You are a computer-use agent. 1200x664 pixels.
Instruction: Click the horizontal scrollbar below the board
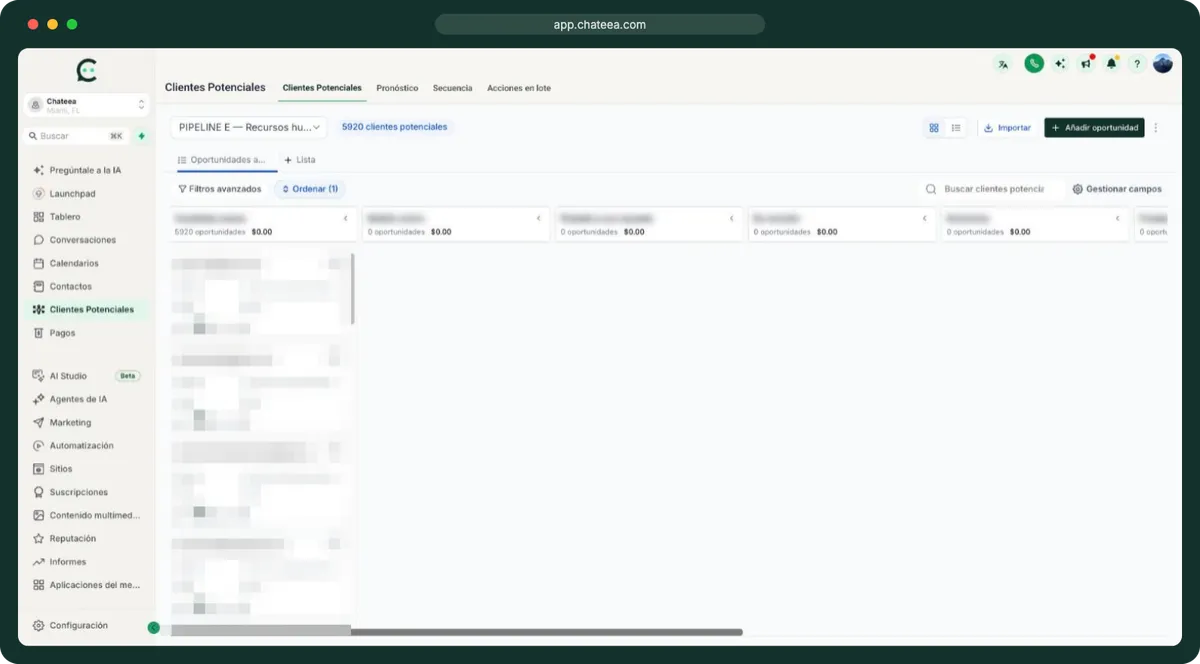point(457,632)
